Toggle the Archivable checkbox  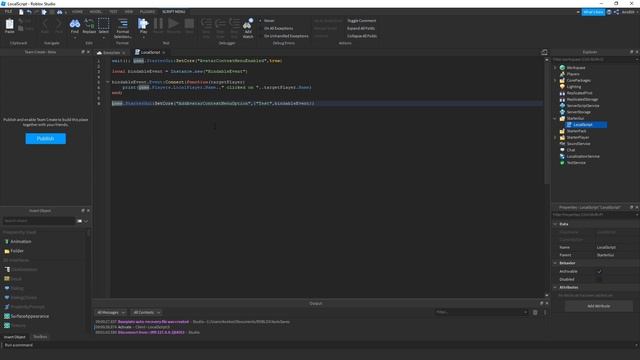tap(599, 271)
